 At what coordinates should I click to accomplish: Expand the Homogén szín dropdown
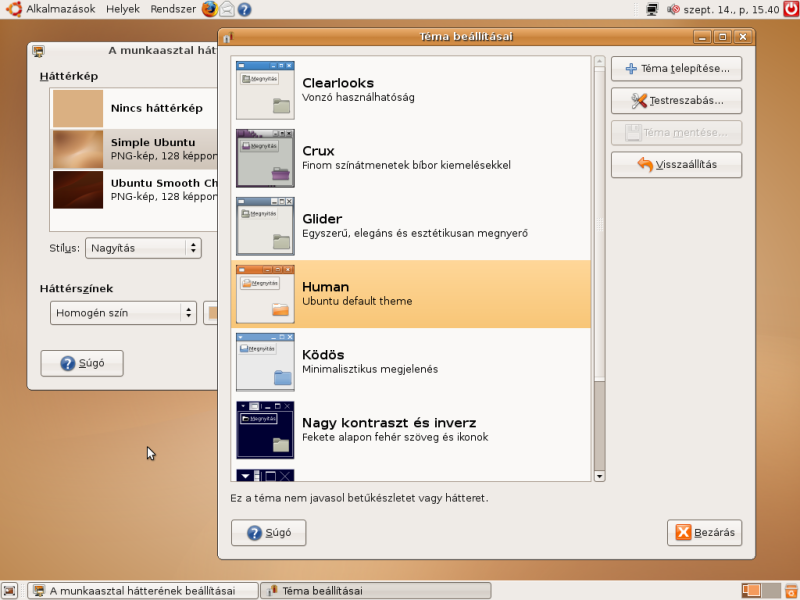click(x=123, y=313)
